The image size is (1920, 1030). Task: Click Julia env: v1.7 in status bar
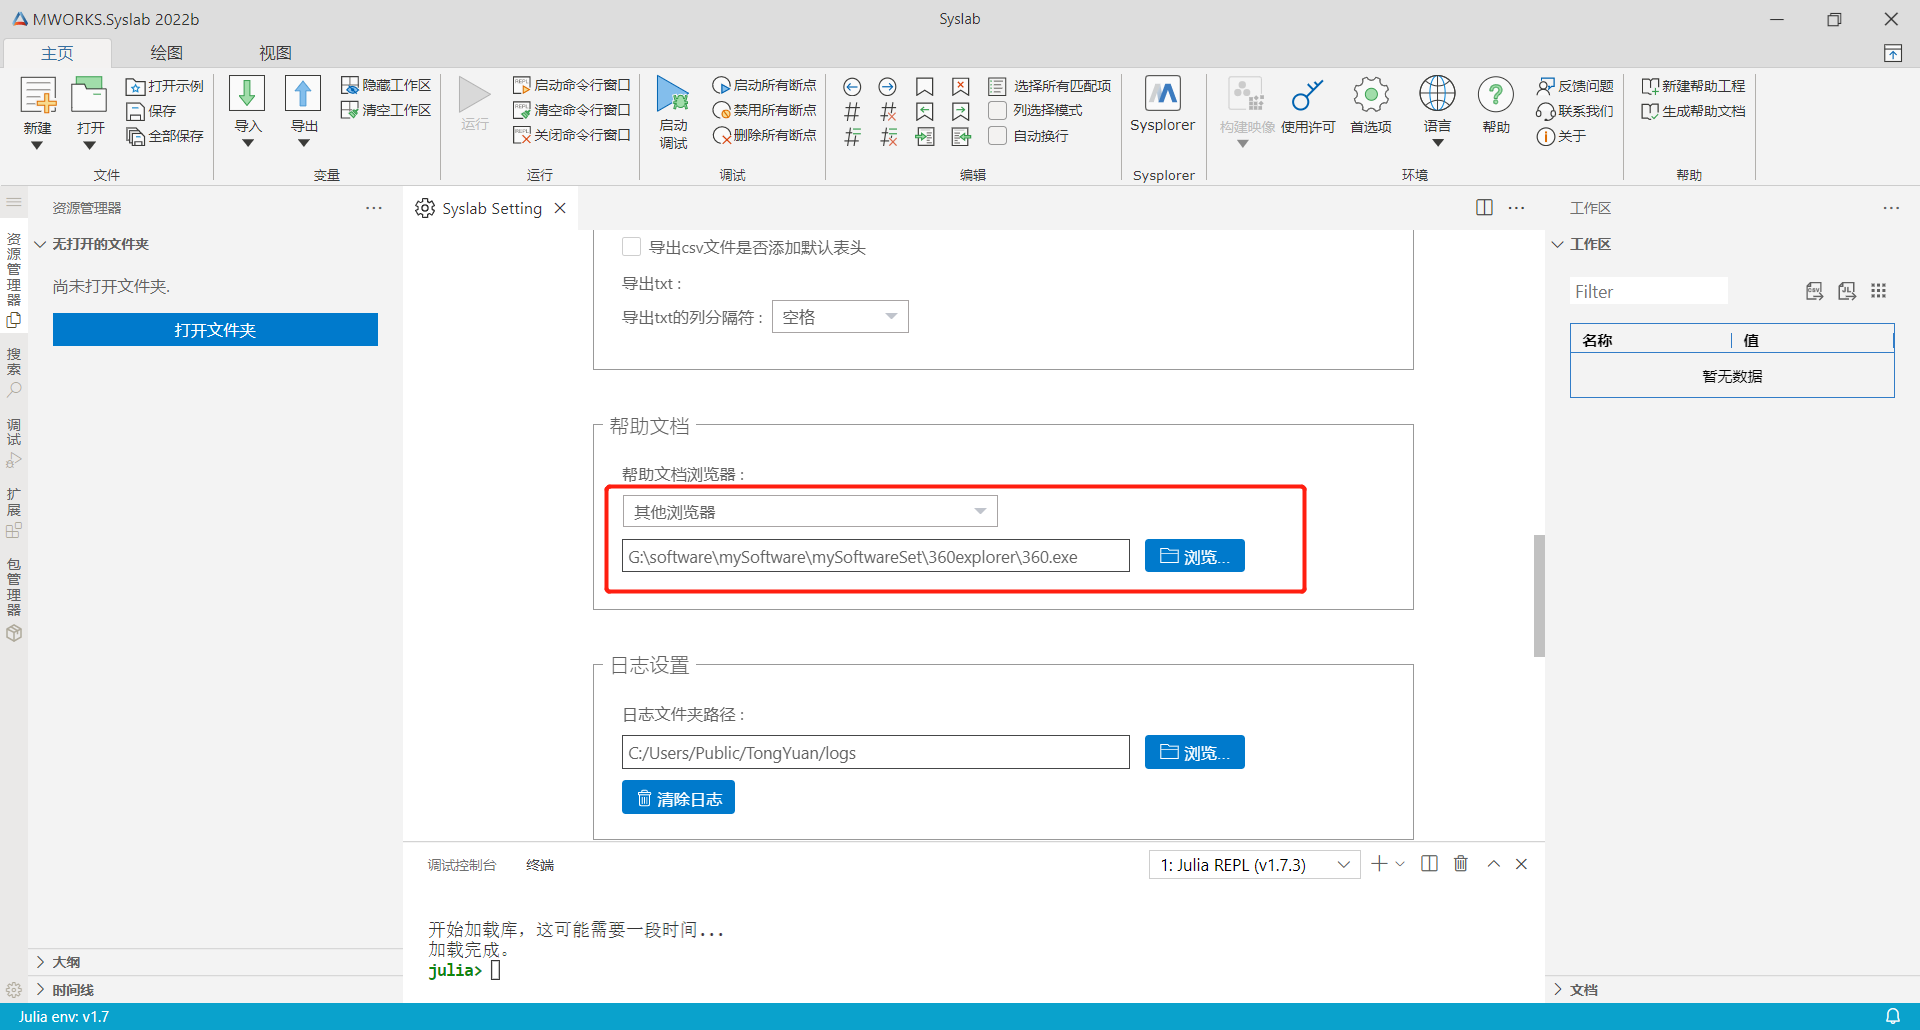tap(64, 1017)
